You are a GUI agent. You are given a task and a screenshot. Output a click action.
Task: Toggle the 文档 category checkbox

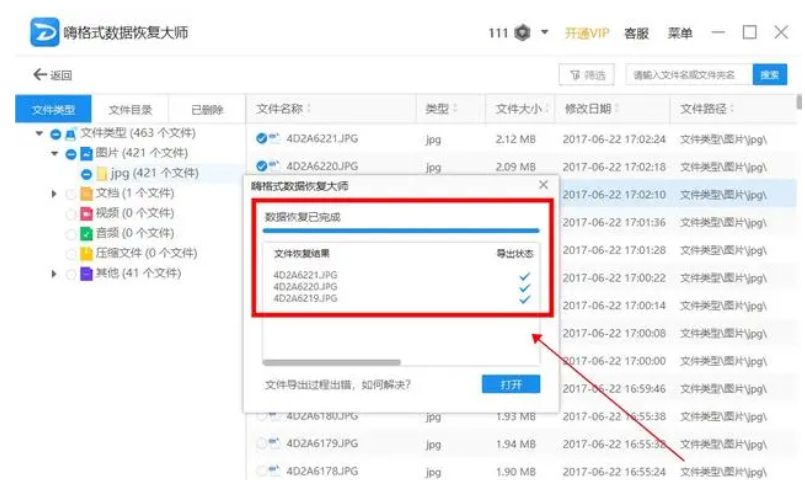(70, 193)
